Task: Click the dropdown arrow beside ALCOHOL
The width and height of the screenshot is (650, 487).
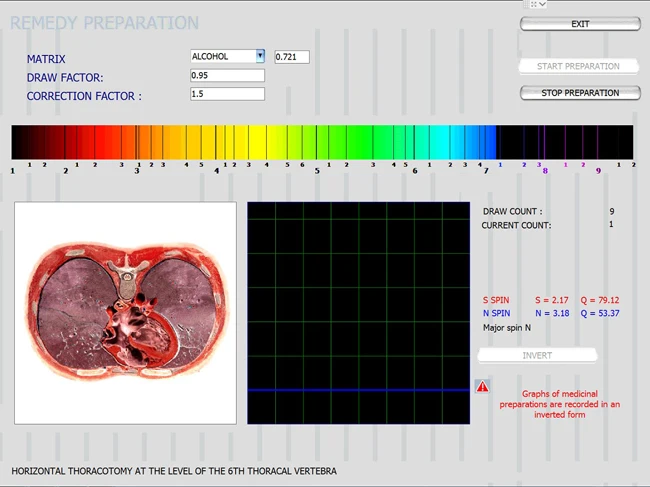Action: click(x=260, y=57)
